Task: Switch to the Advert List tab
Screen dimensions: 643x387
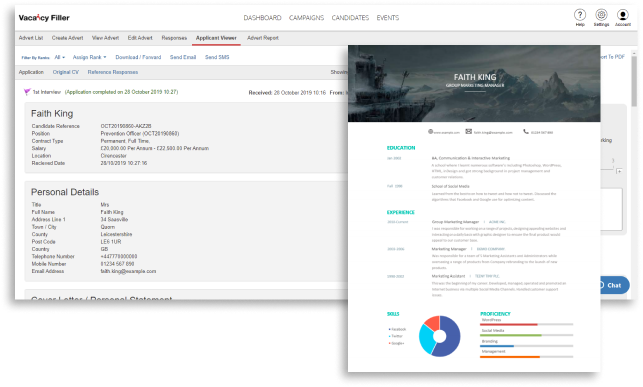Action: click(x=31, y=38)
